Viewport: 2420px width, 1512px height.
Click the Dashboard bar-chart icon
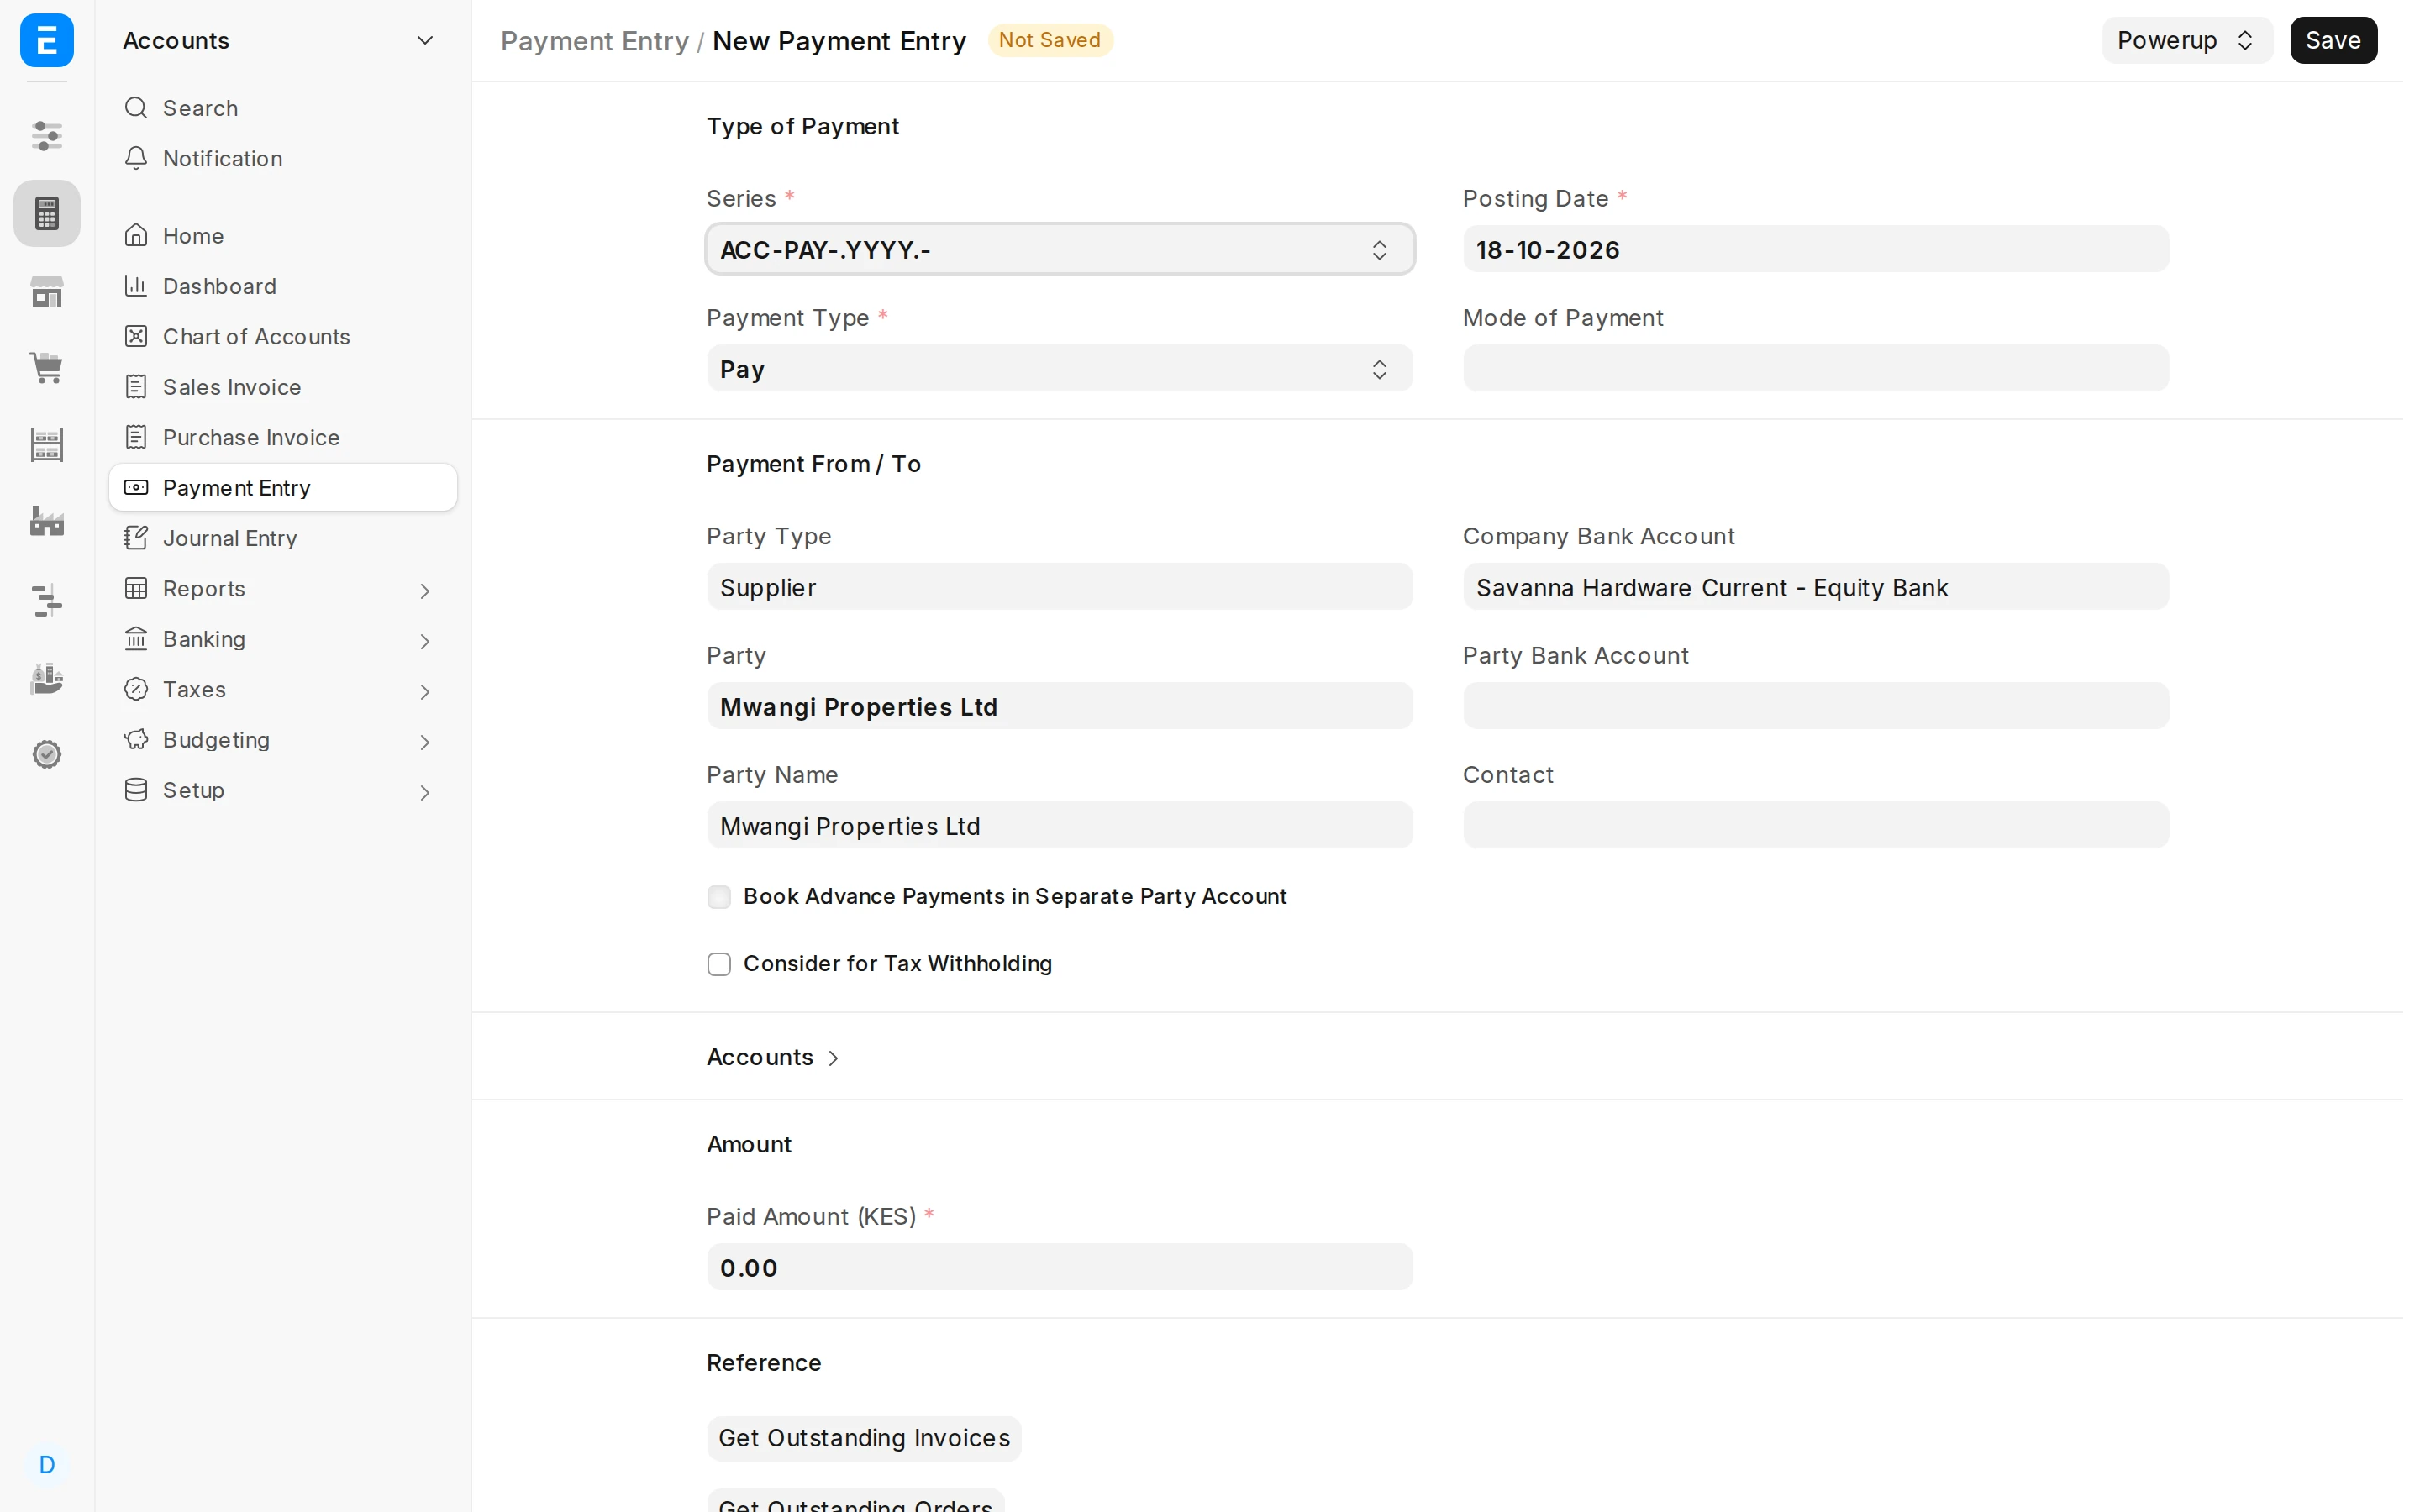point(136,286)
